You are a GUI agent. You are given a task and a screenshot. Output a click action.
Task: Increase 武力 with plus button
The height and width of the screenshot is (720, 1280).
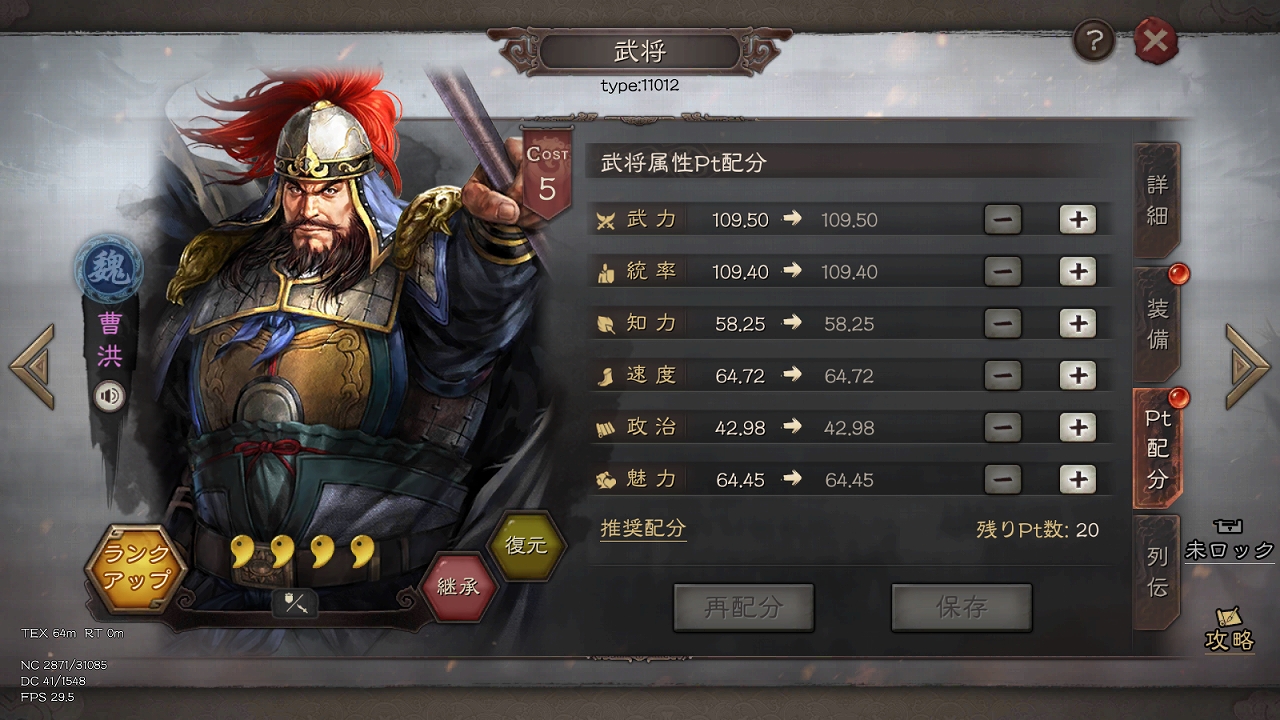[1077, 219]
